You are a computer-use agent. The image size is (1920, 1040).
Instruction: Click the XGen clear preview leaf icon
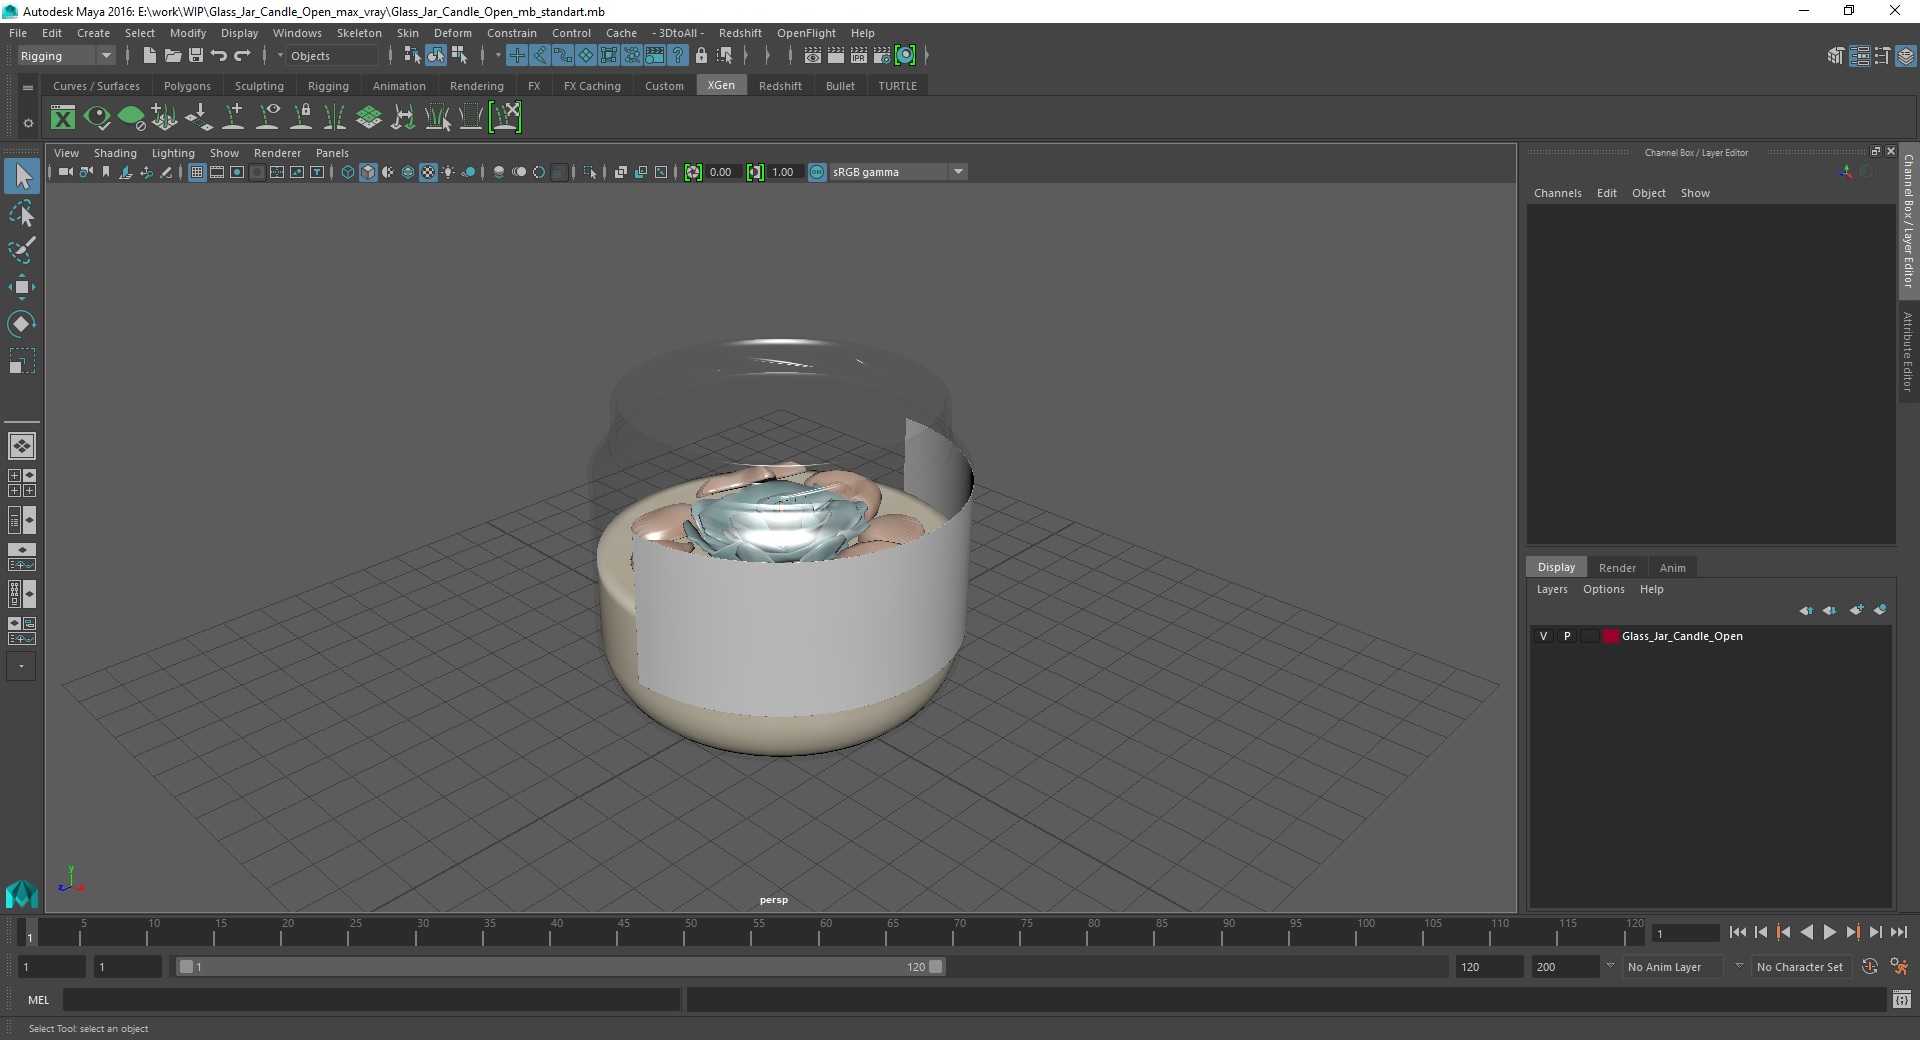(131, 118)
